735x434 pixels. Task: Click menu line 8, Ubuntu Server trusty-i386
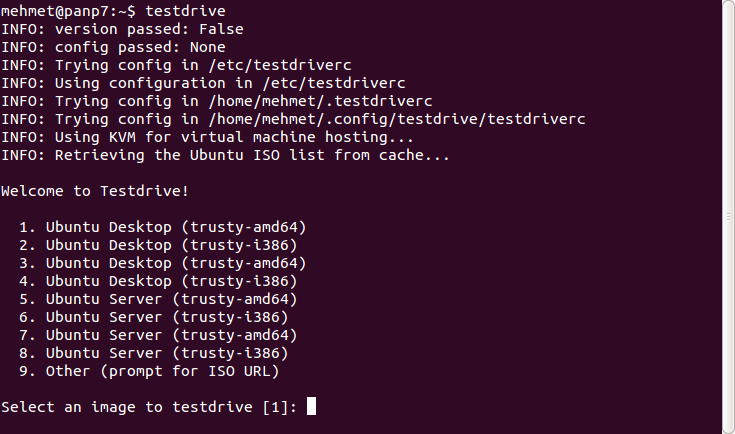click(x=154, y=353)
